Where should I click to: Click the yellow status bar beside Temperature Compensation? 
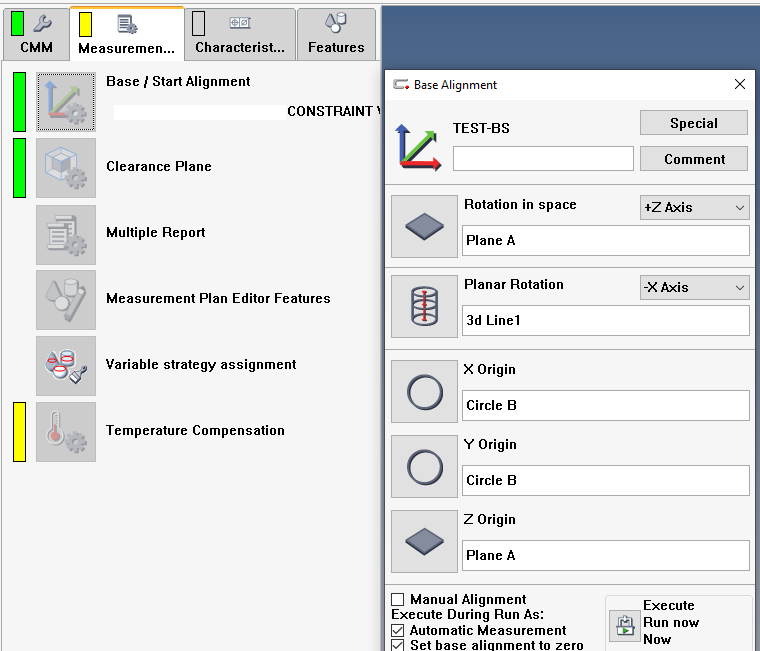(x=19, y=432)
